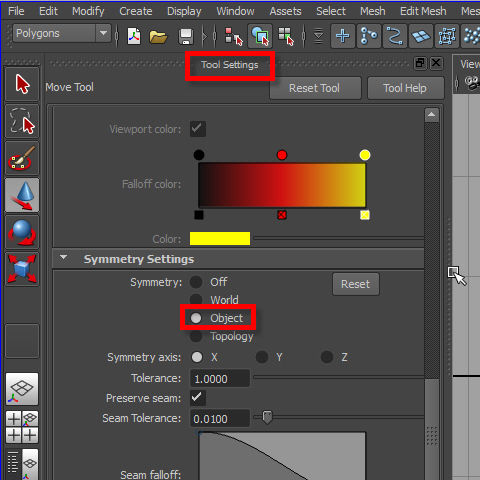Click the Seam Tolerance slider handle
This screenshot has width=480, height=480.
click(267, 417)
